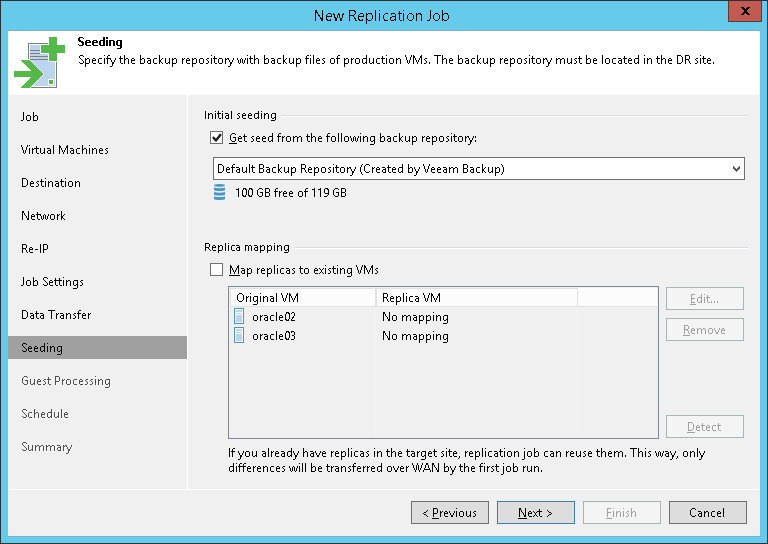Go to the Virtual Machines step
Image resolution: width=768 pixels, height=544 pixels.
[x=65, y=150]
